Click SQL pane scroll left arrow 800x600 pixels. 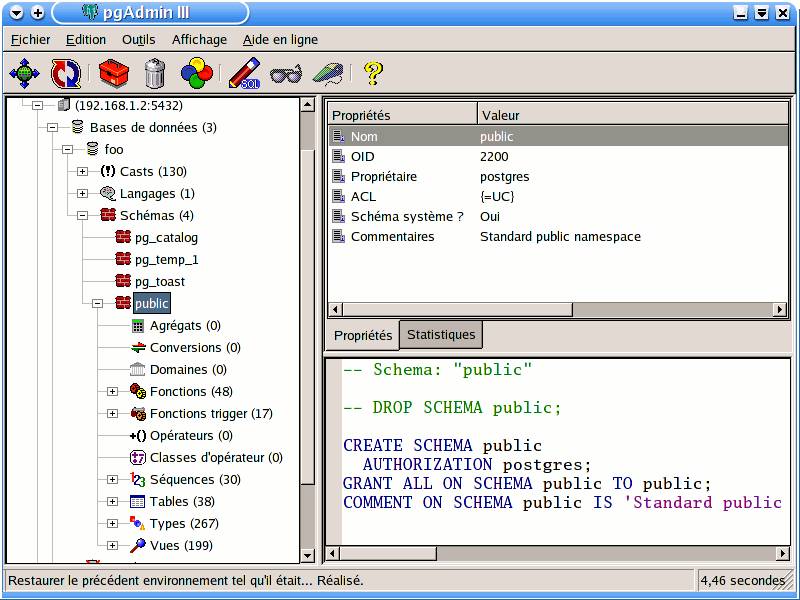tap(333, 553)
